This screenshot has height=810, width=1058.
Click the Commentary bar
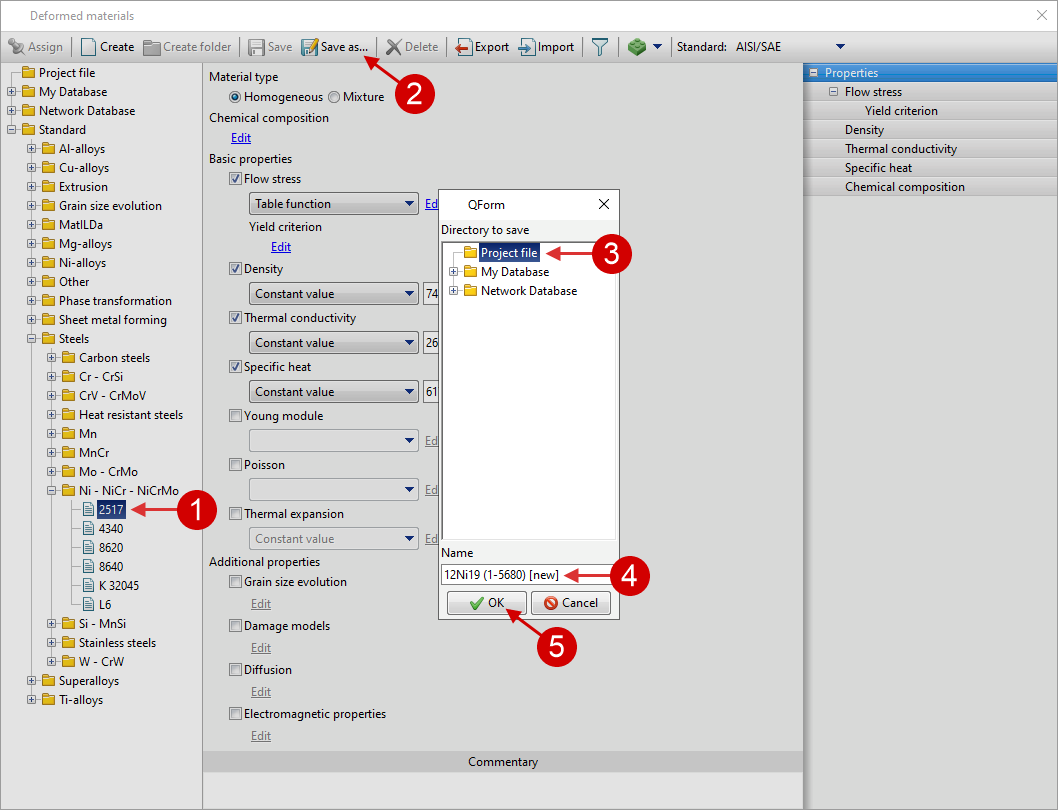502,762
